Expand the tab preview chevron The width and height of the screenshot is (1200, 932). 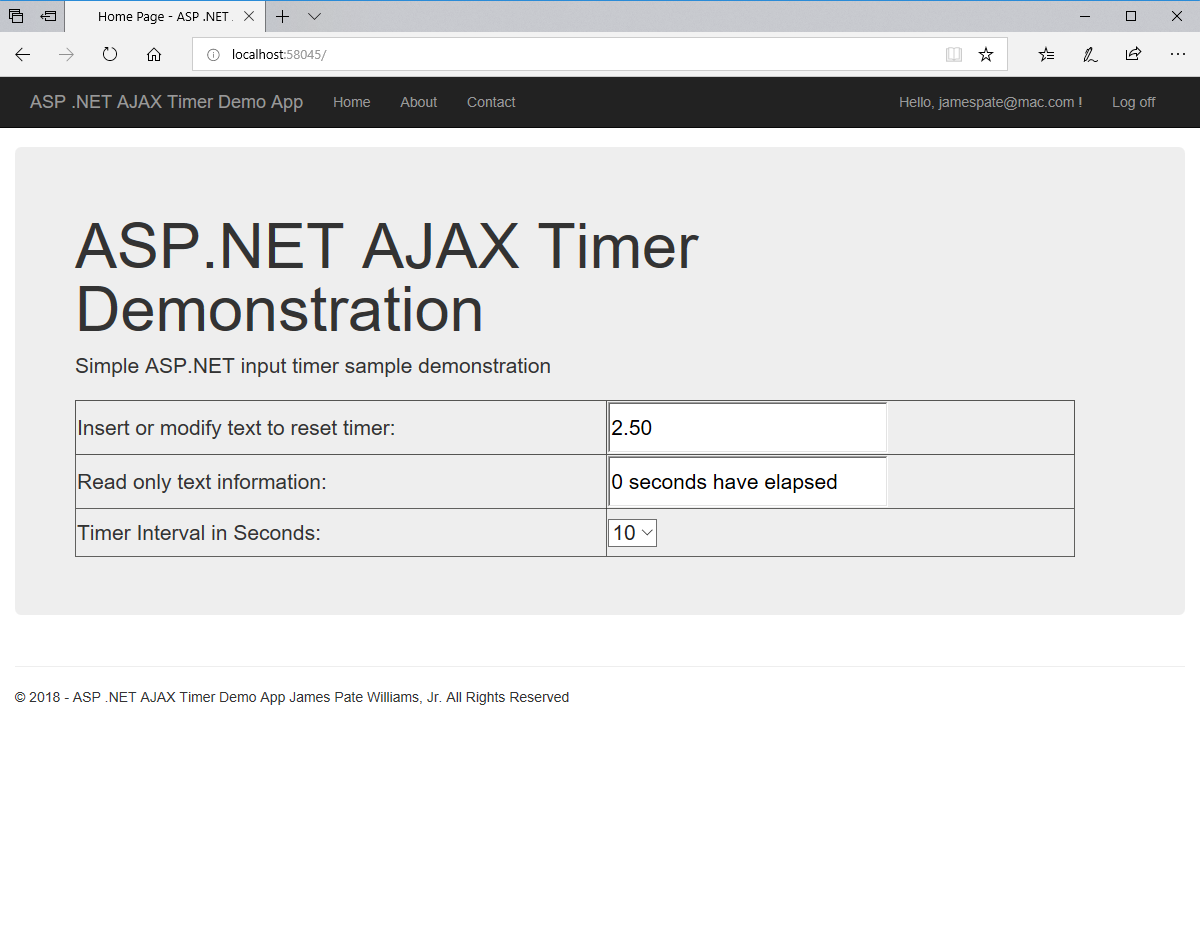pyautogui.click(x=314, y=17)
